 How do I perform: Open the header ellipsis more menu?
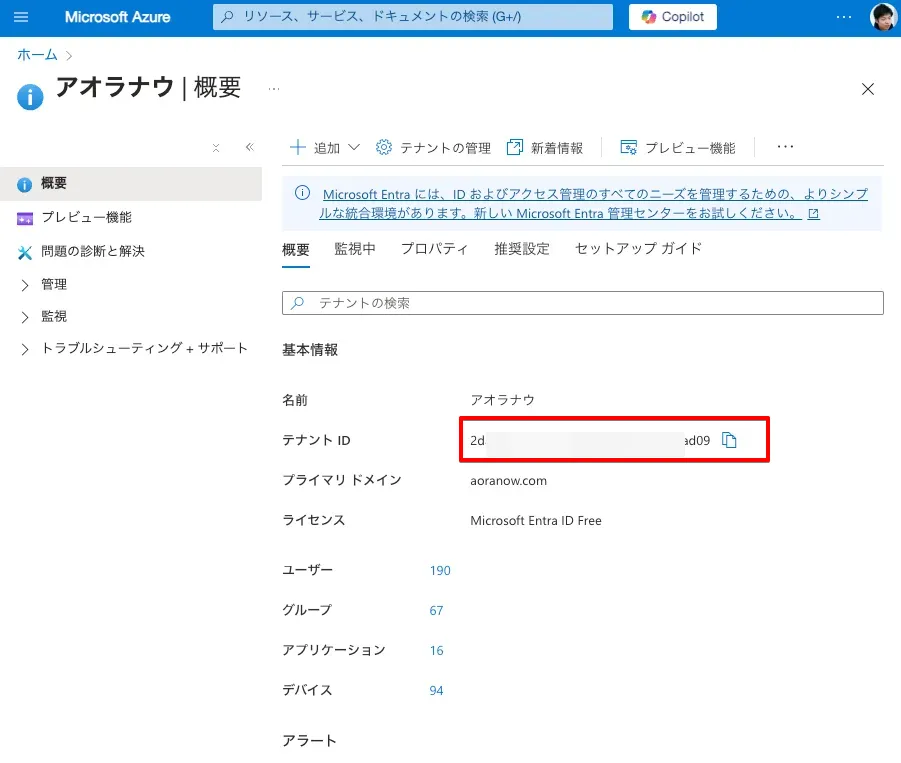[844, 17]
